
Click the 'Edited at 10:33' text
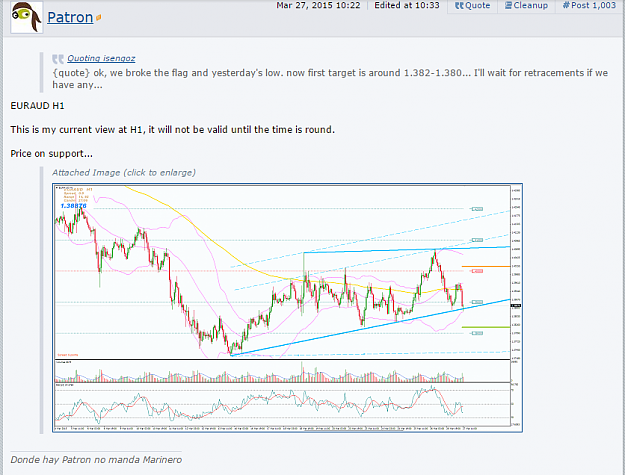click(407, 6)
